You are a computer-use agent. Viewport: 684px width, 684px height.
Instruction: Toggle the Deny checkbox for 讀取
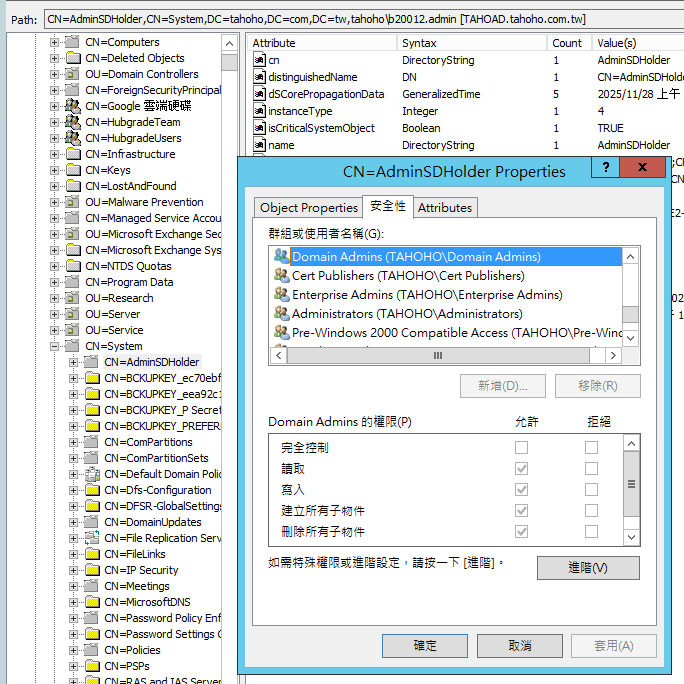coord(591,468)
